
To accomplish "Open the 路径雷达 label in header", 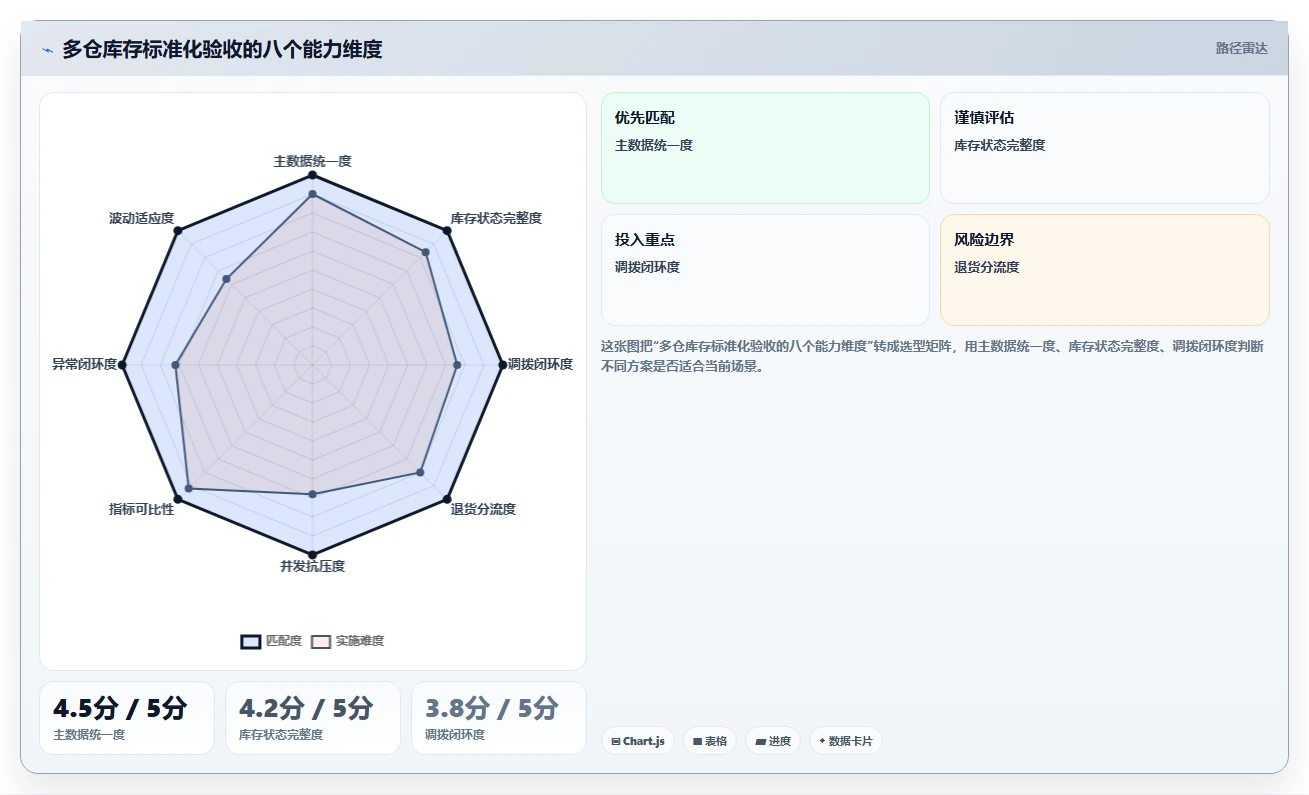I will (x=1242, y=48).
